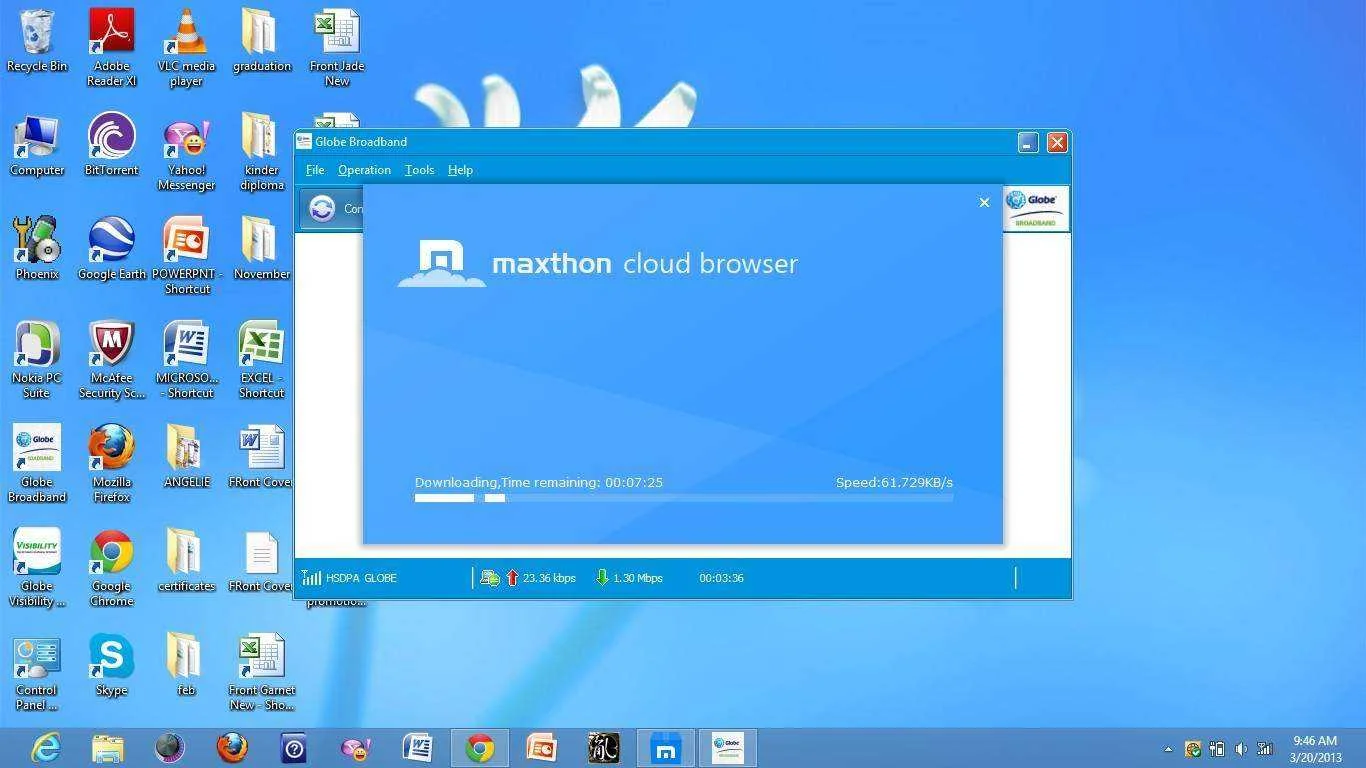Open the File menu in Globe Broadband
Screen dimensions: 1366x768
click(315, 170)
